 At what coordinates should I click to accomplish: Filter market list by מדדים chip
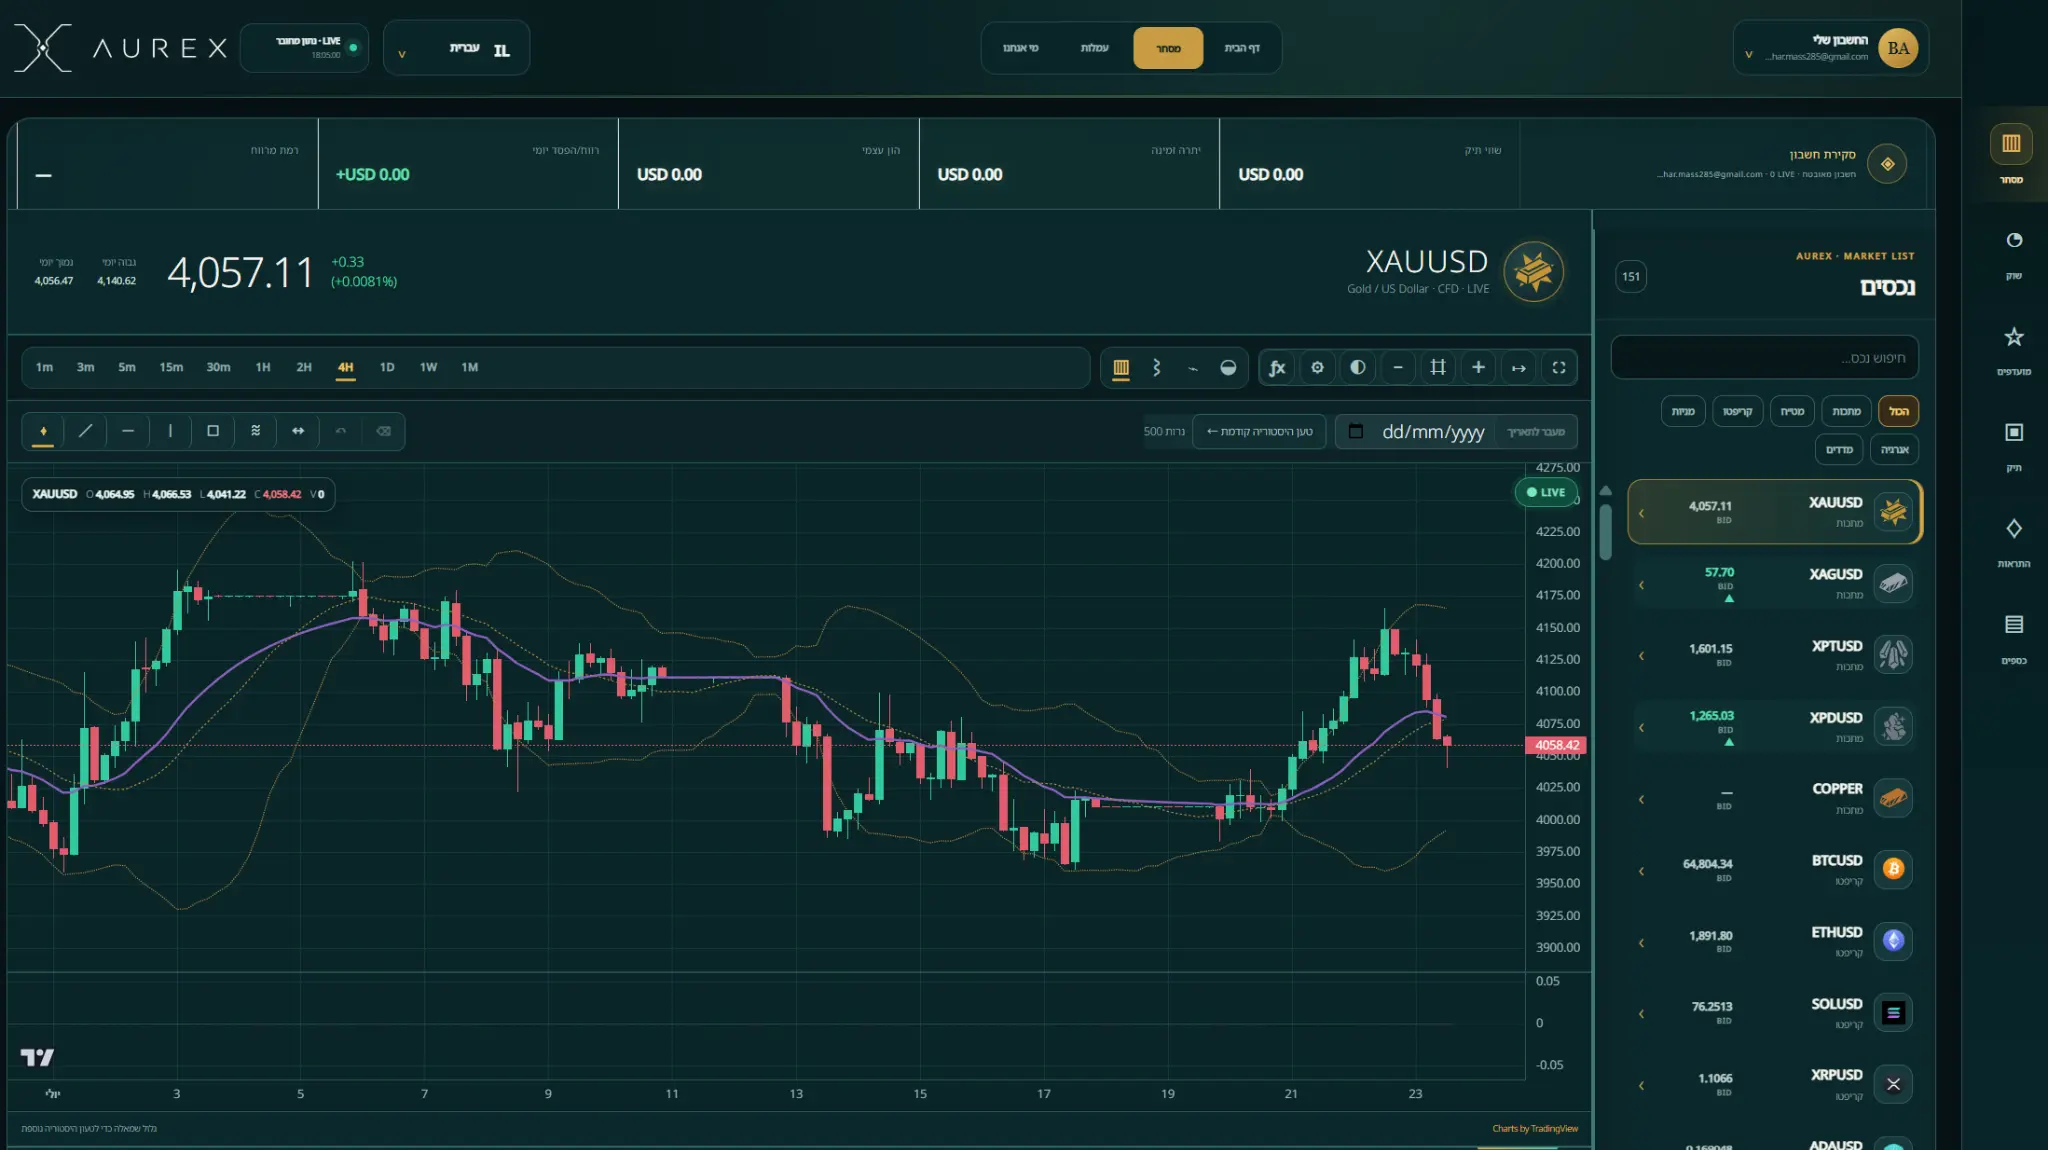(1839, 450)
